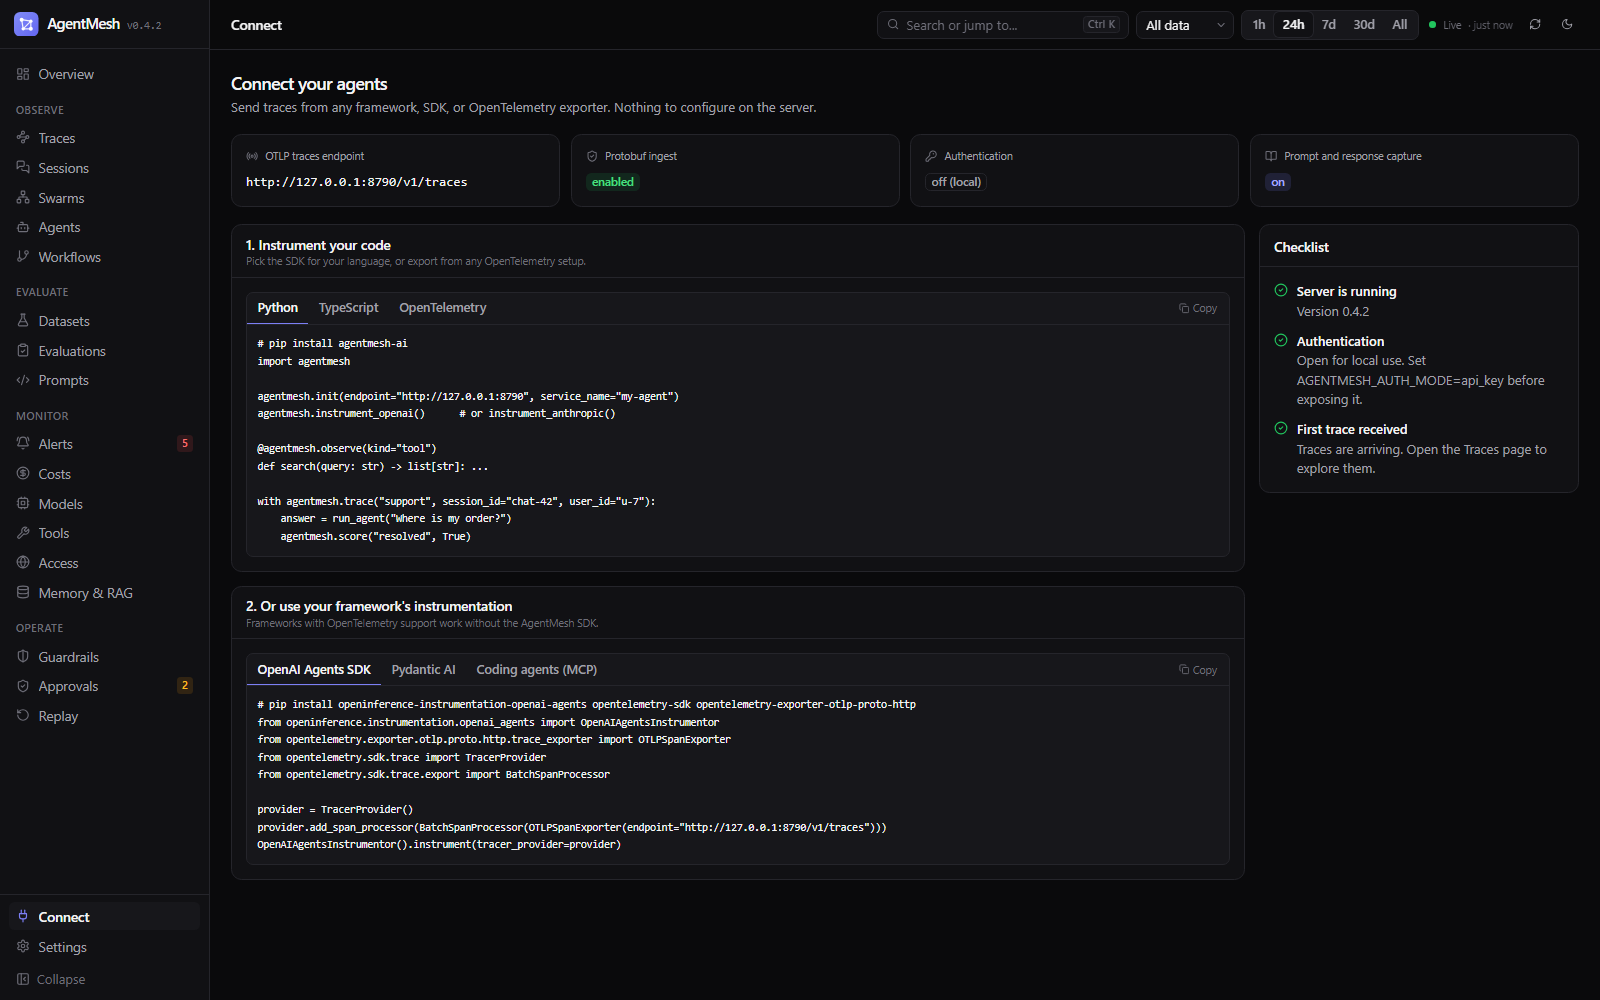Click the v0.4.2 version label
The image size is (1600, 1000).
[x=144, y=26]
